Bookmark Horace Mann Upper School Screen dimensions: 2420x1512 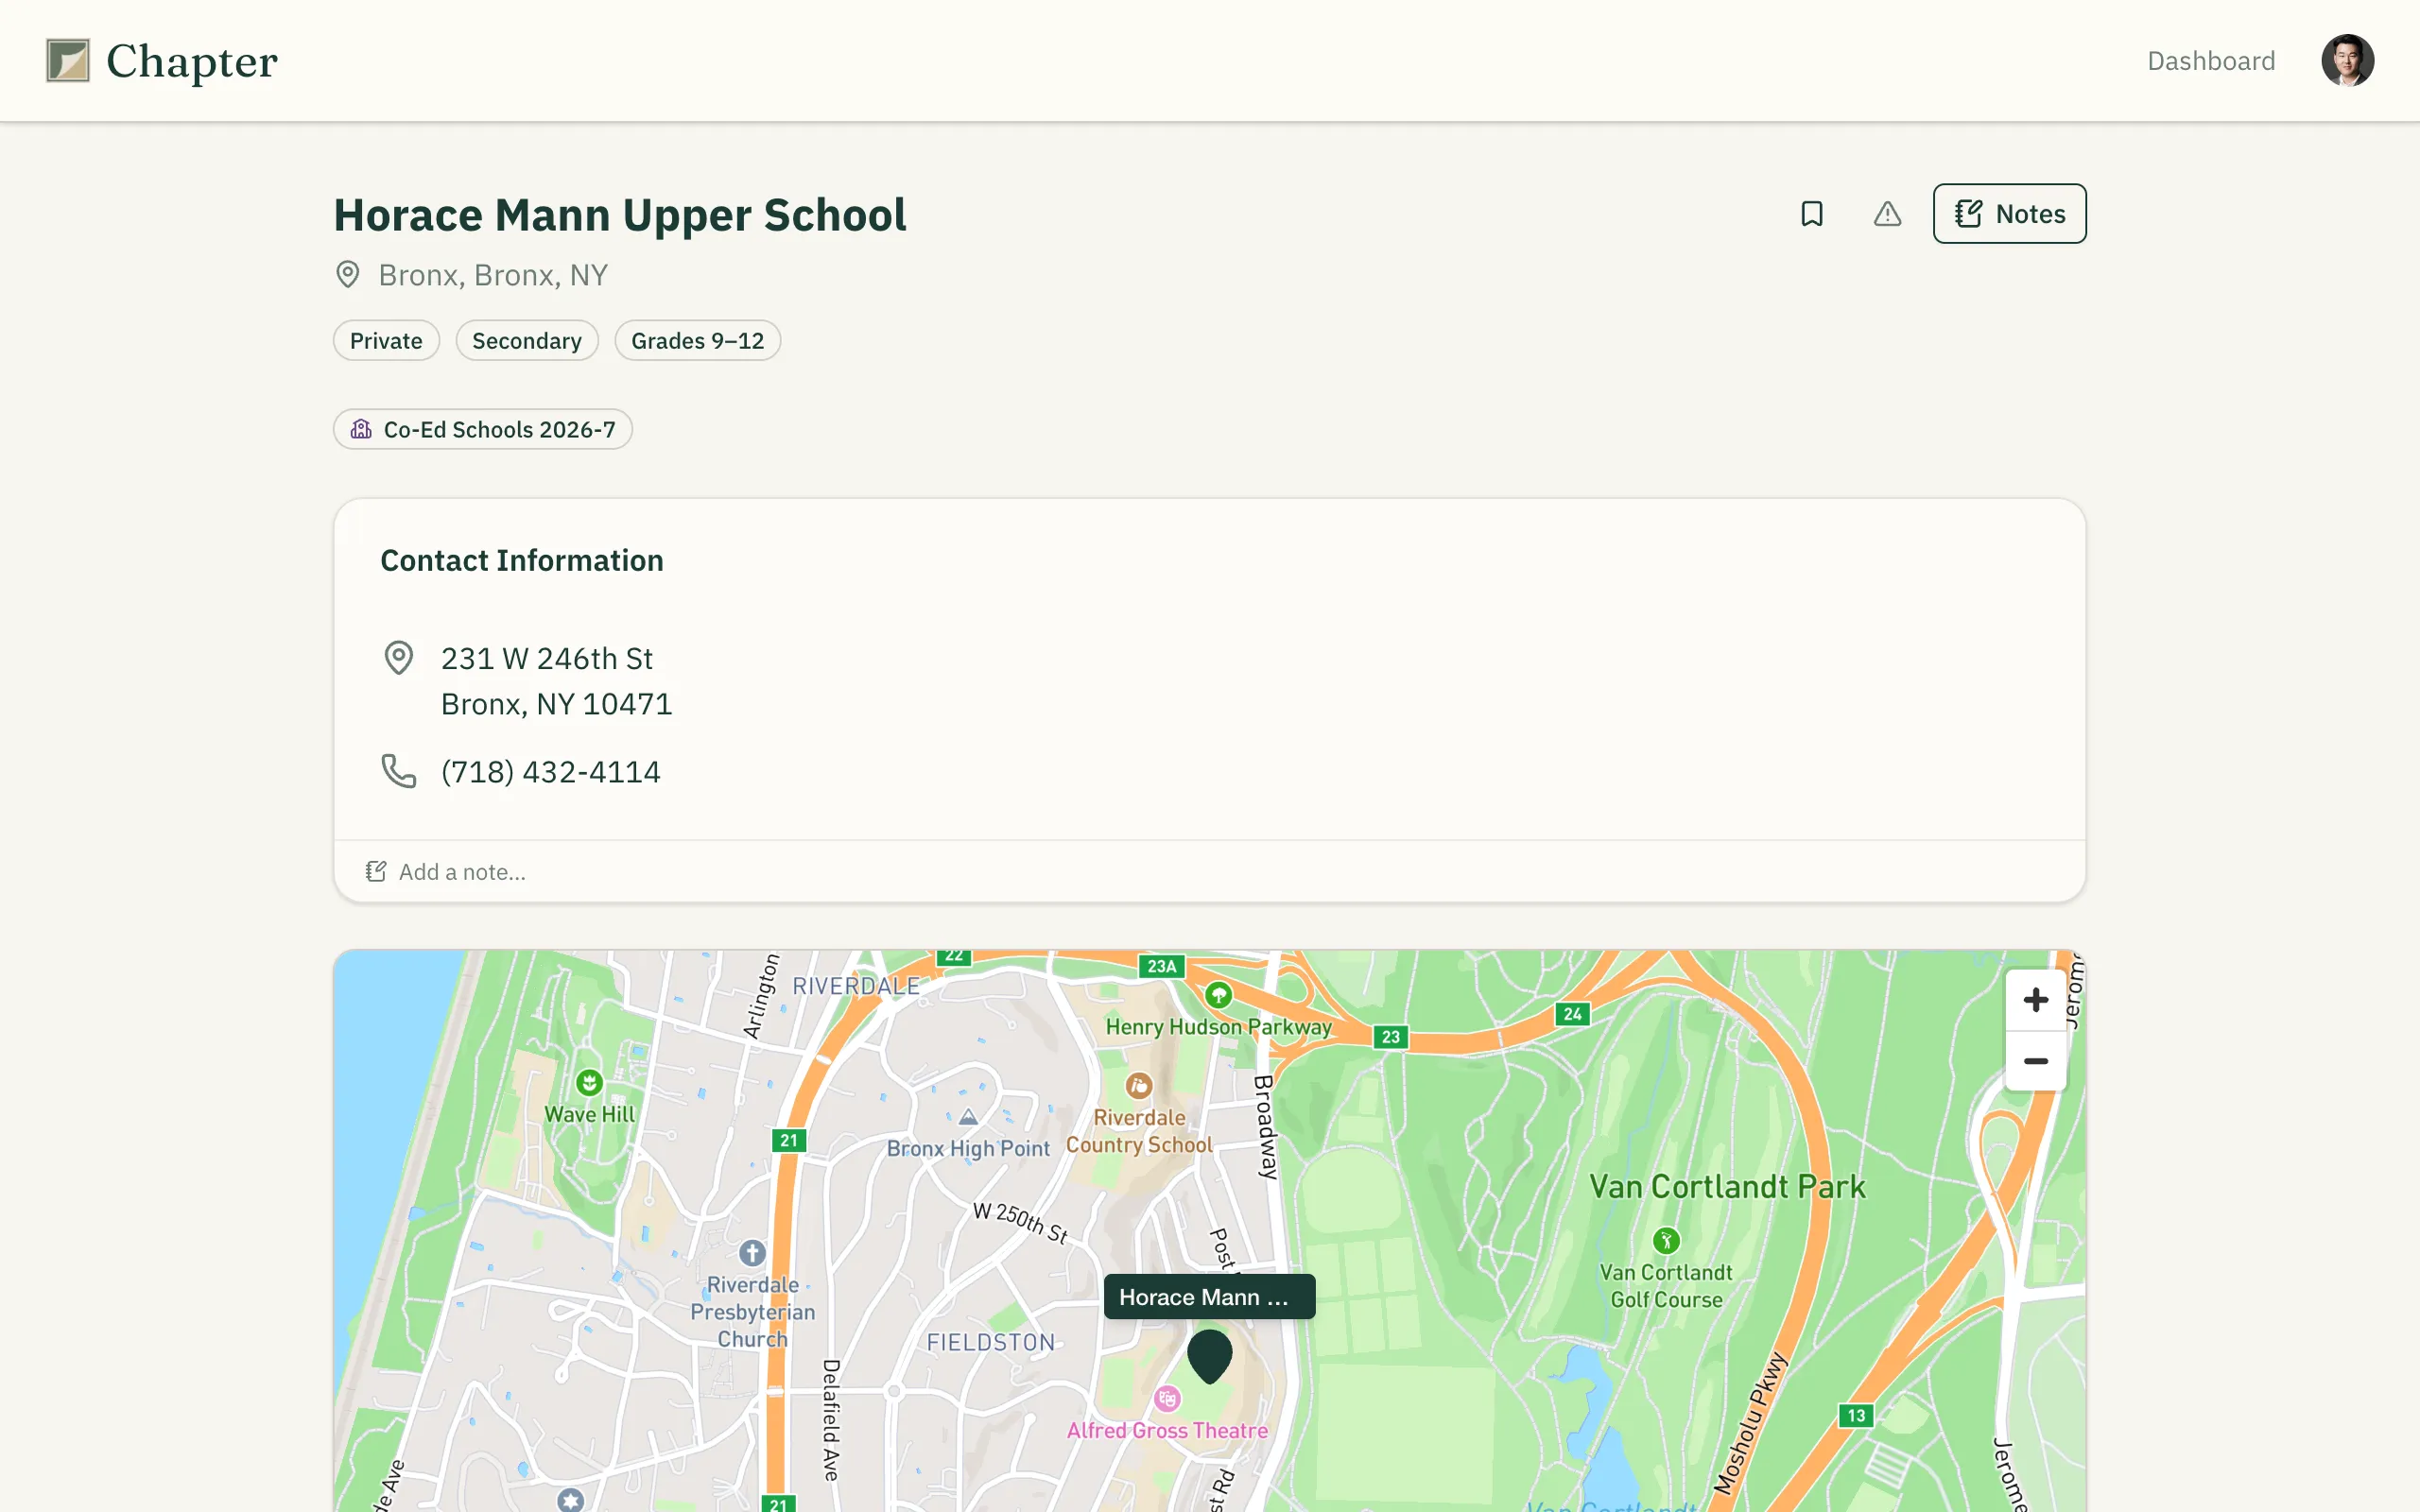[1811, 214]
